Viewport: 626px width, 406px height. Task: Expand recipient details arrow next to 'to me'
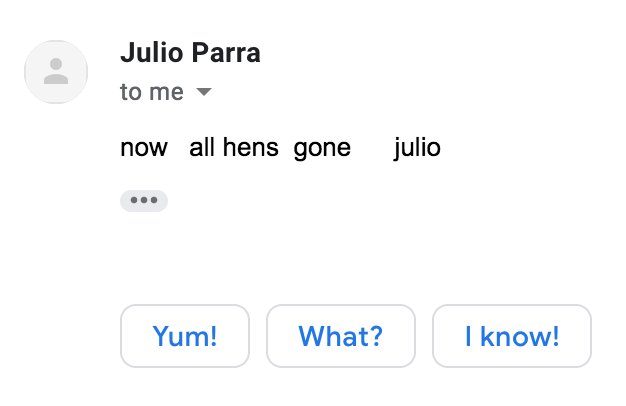(204, 92)
